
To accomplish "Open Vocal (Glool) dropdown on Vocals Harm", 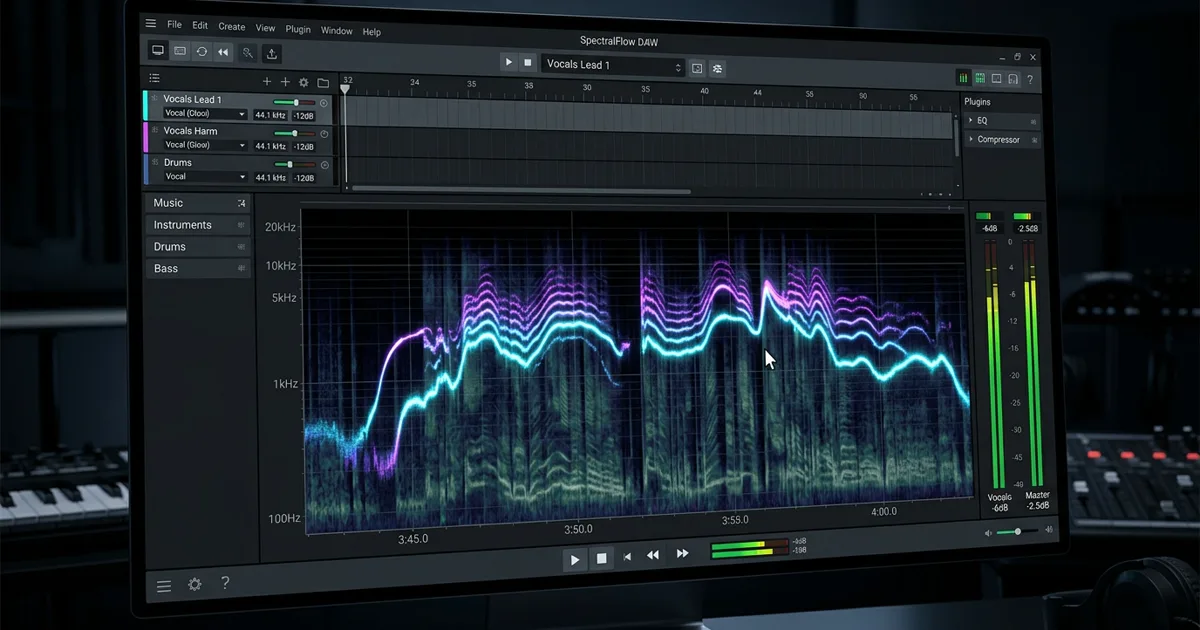I will point(206,145).
